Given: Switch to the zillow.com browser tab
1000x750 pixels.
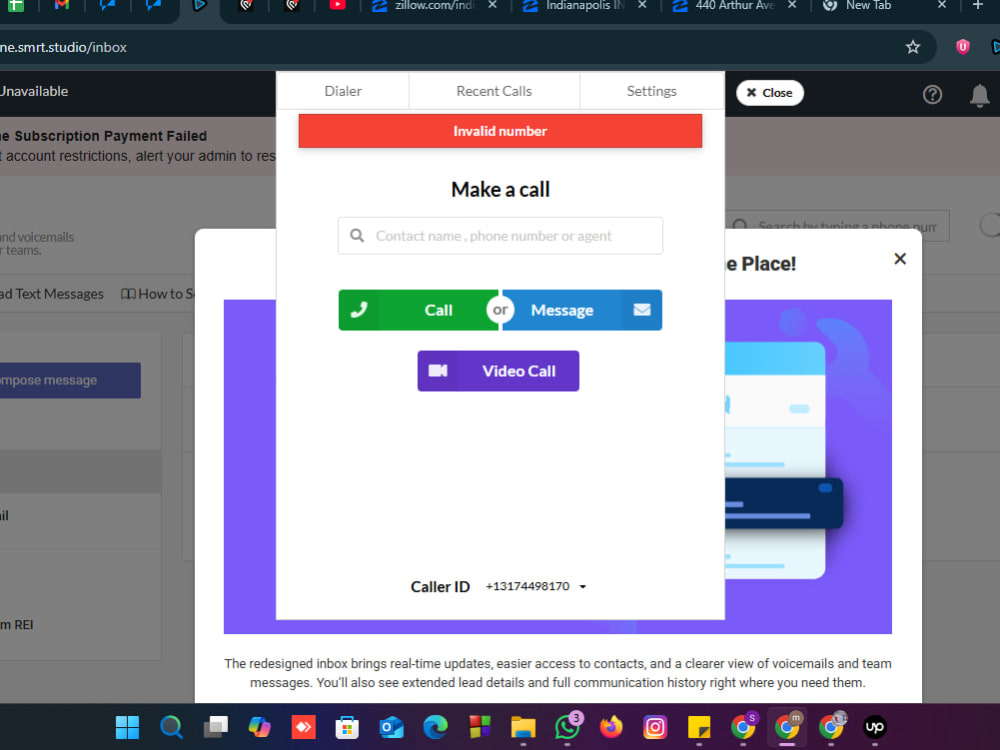Looking at the screenshot, I should click(x=432, y=6).
